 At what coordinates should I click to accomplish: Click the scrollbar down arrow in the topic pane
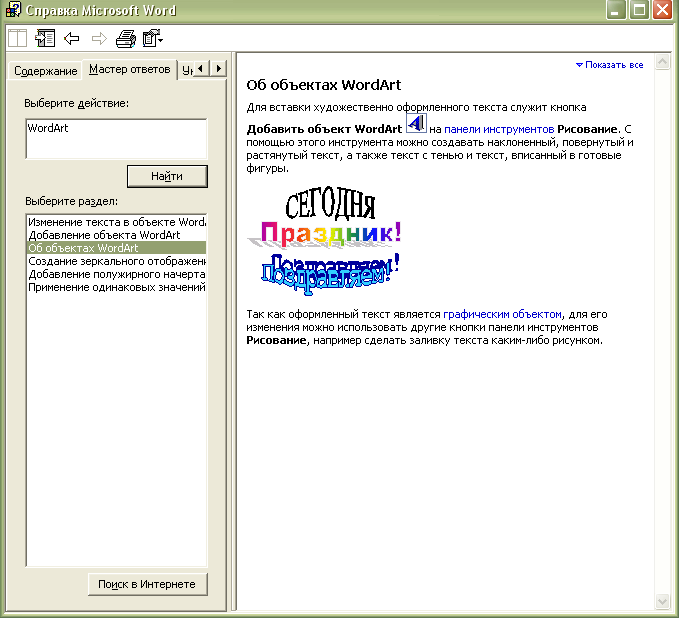click(x=662, y=601)
